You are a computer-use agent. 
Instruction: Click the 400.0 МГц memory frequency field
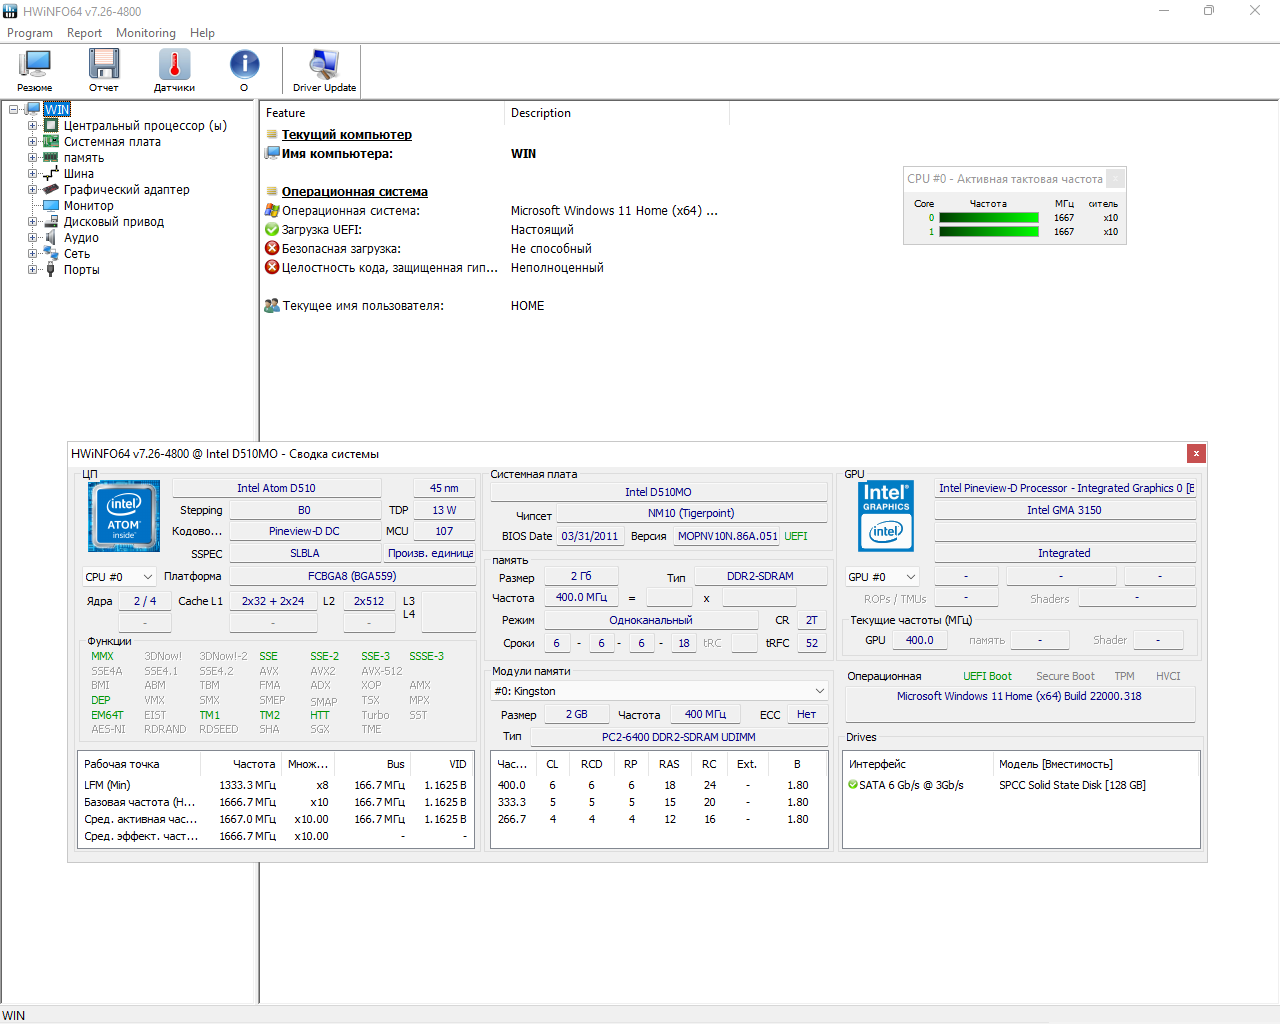pos(581,597)
